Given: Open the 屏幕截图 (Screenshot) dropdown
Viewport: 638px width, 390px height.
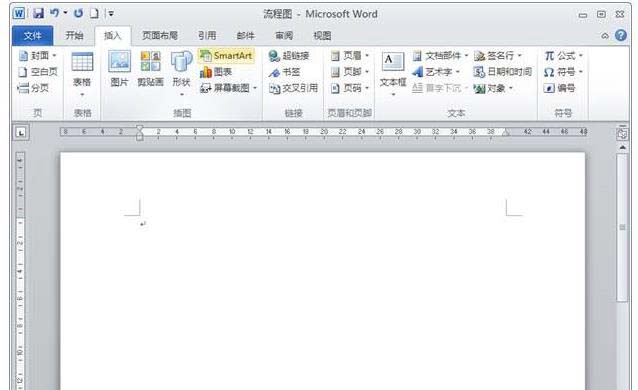Looking at the screenshot, I should [229, 88].
